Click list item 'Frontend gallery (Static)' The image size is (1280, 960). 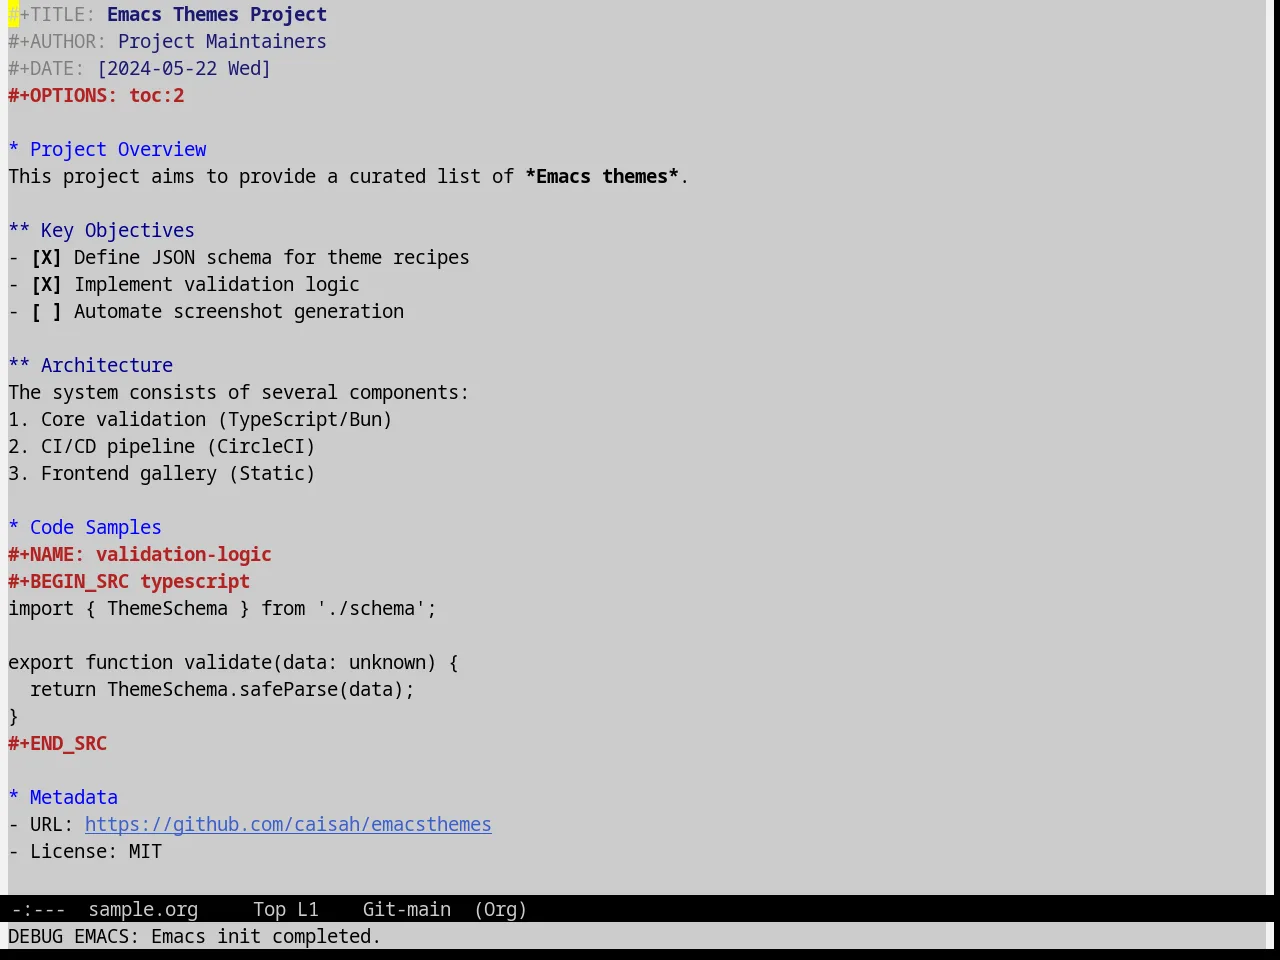pyautogui.click(x=178, y=474)
